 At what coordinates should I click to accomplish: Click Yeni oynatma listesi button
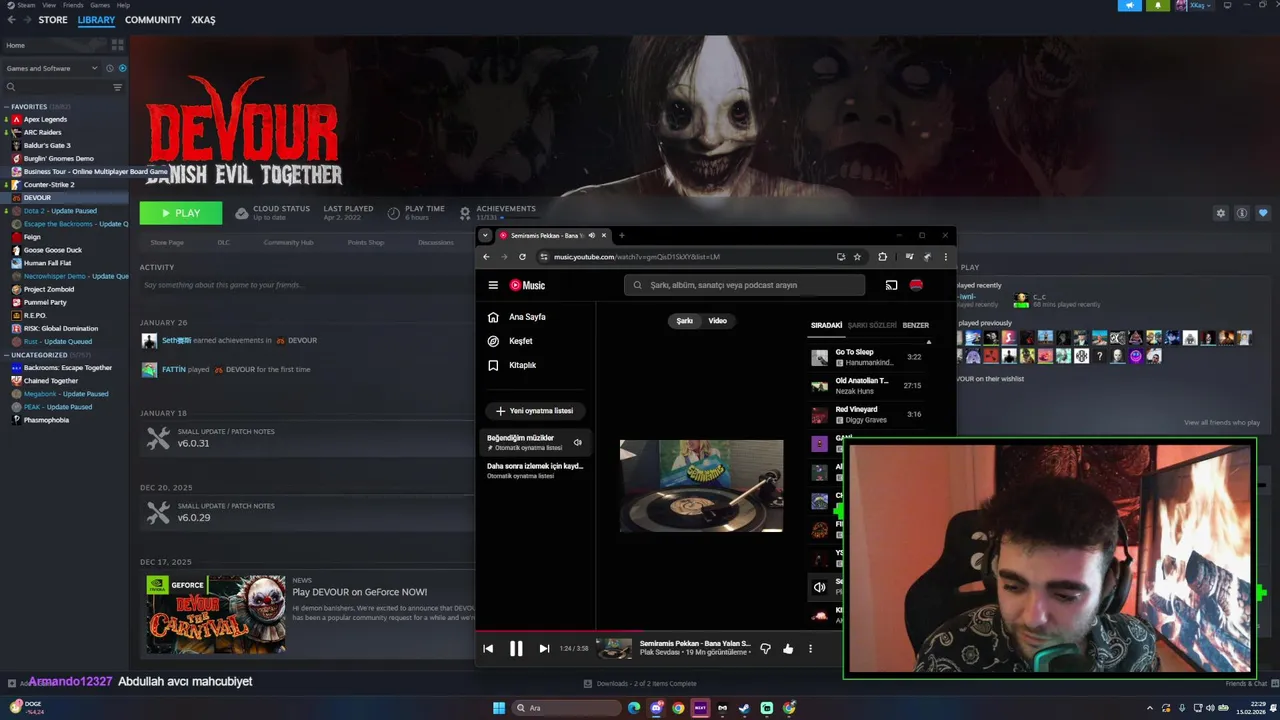(535, 411)
